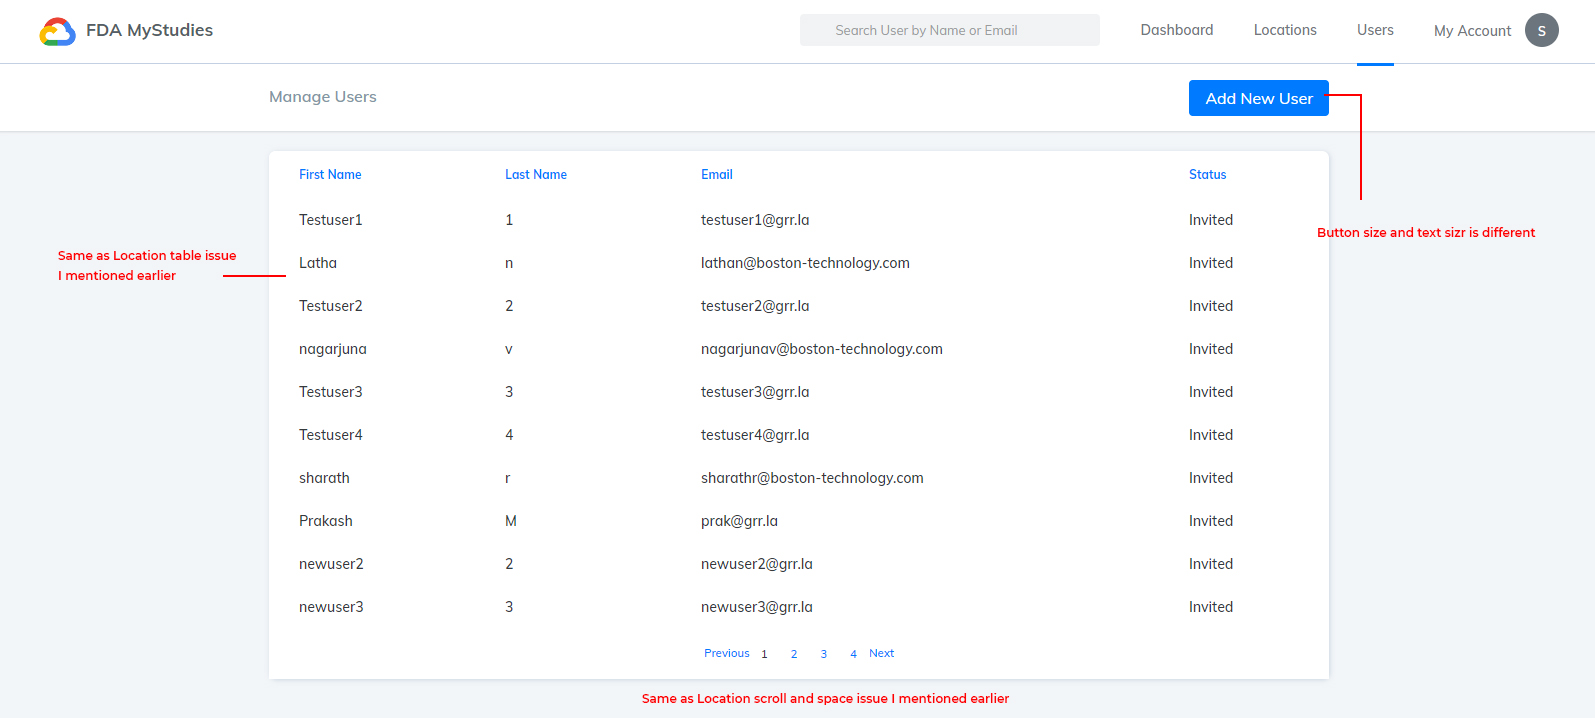Click the Add New User button
The height and width of the screenshot is (718, 1595).
[1258, 98]
